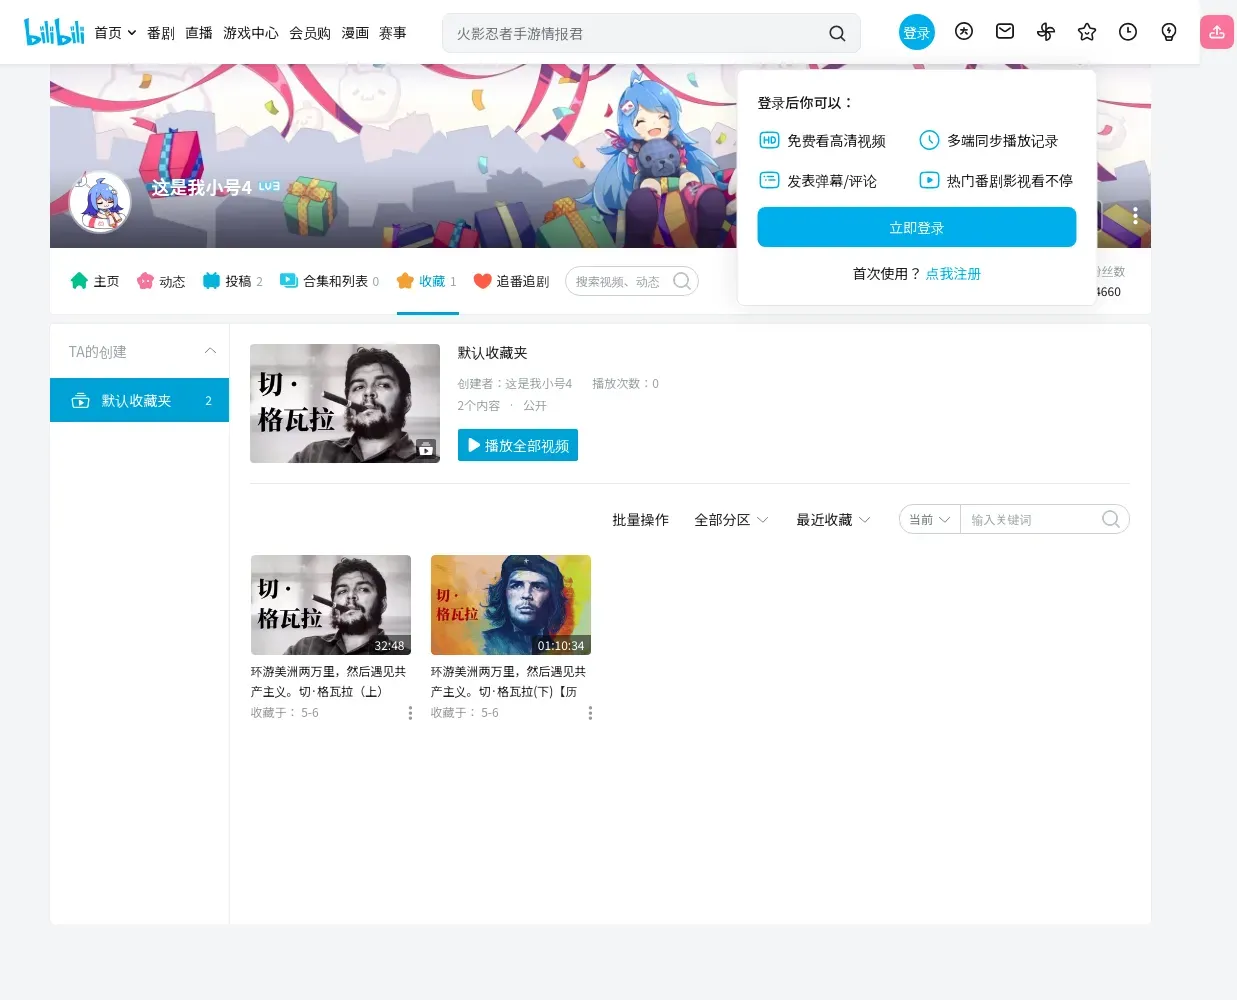Screen dimensions: 1237x1000
Task: Click 批量操作
Action: click(x=640, y=520)
